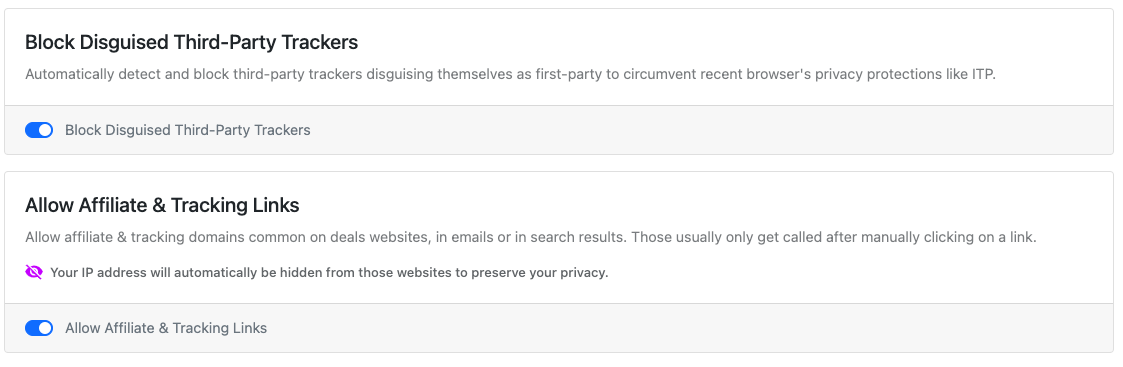Disable Block Disguised Third-Party Trackers toggle

click(x=39, y=130)
